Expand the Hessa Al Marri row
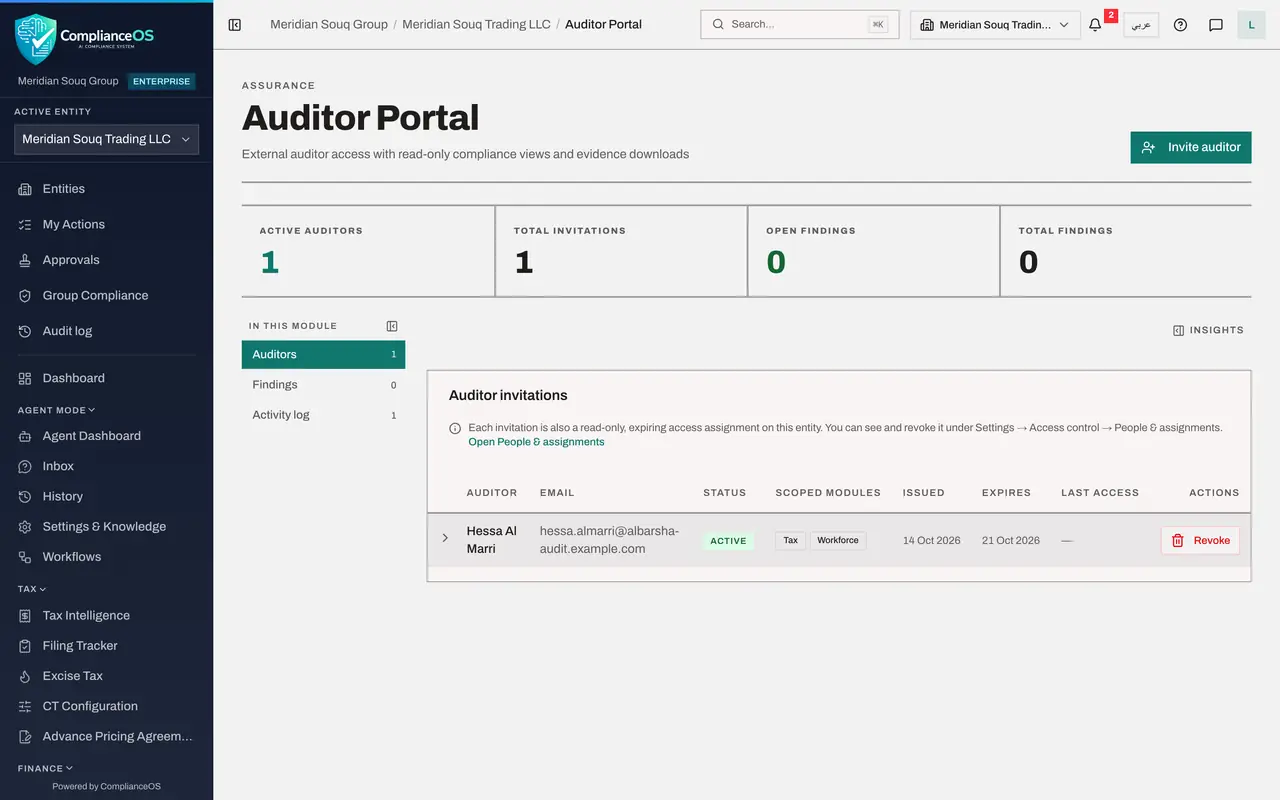The image size is (1280, 800). [x=445, y=538]
